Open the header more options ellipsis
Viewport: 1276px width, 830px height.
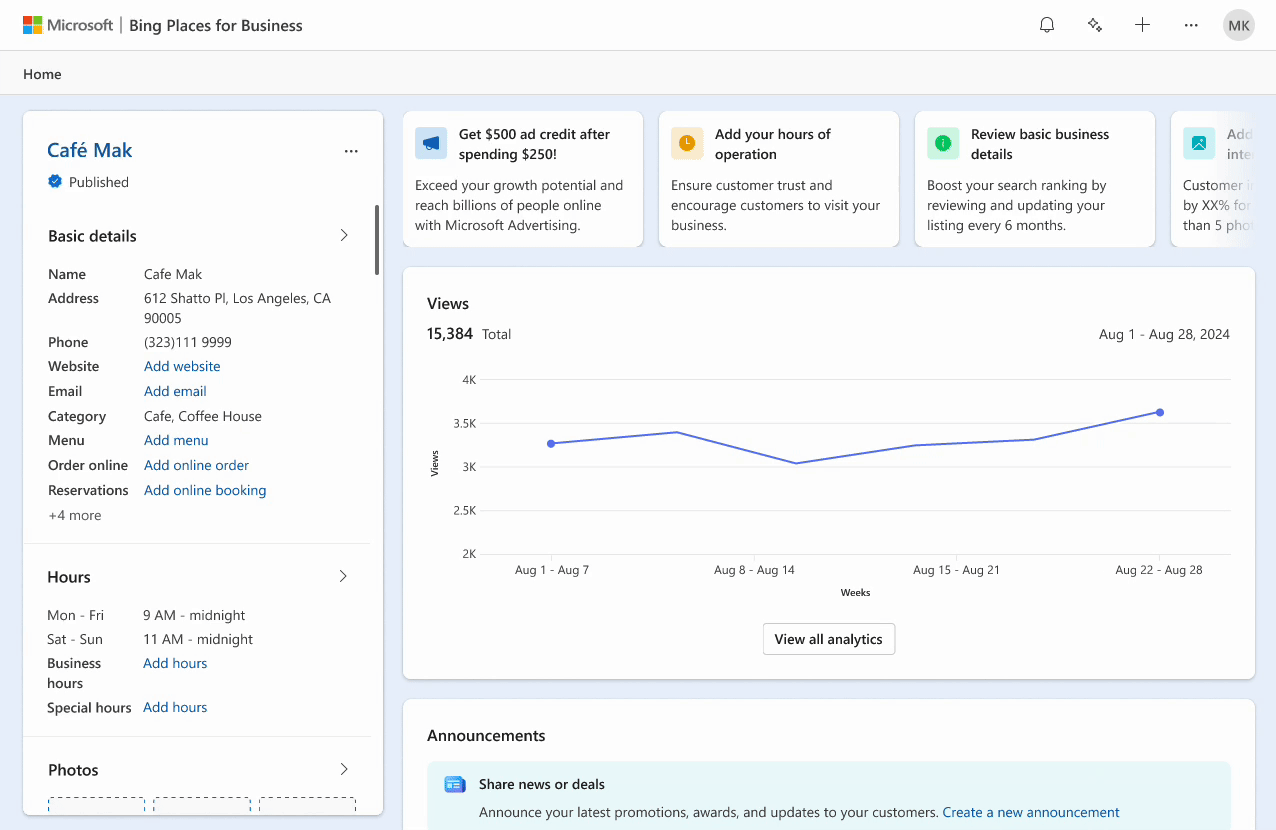click(x=1191, y=25)
